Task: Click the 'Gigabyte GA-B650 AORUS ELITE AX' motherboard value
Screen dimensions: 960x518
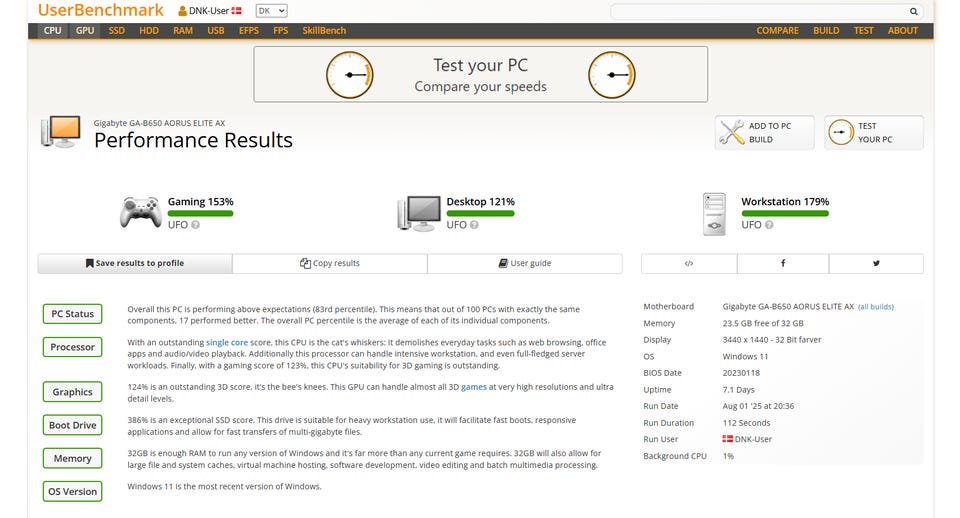Action: 788,306
